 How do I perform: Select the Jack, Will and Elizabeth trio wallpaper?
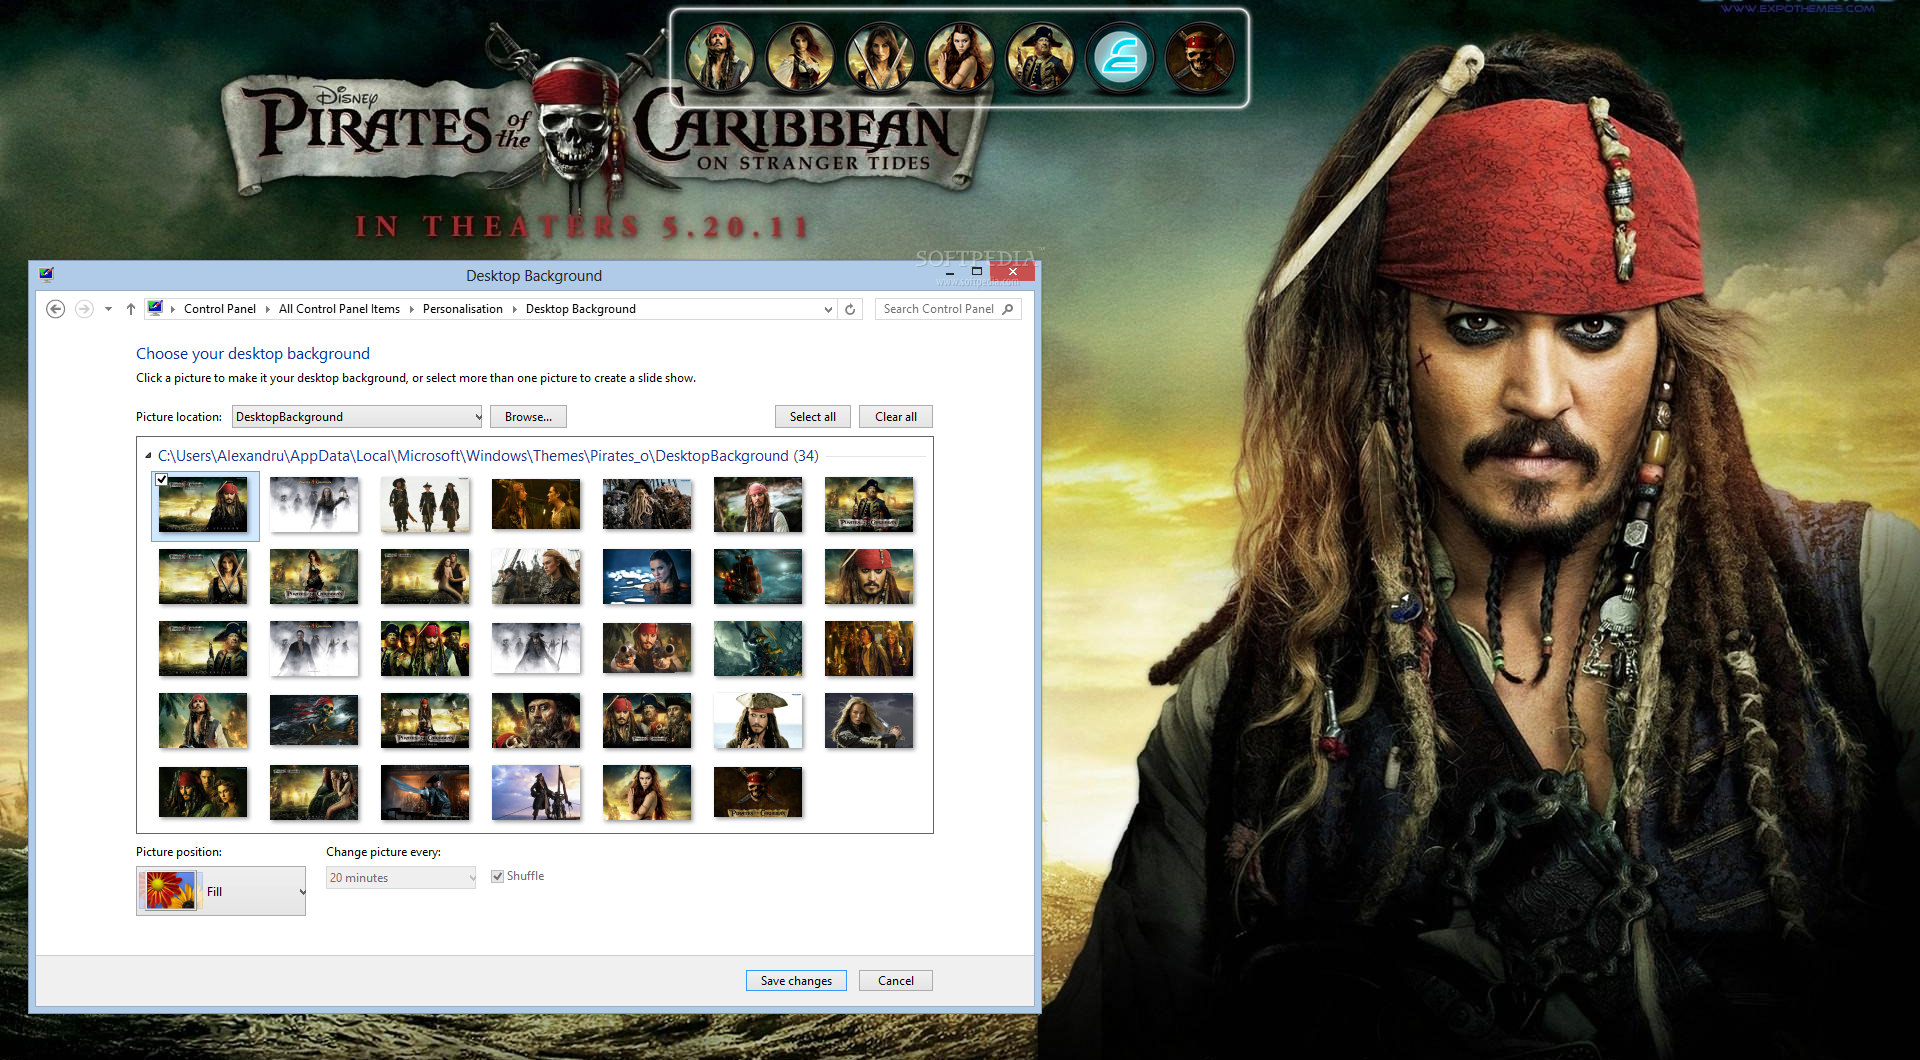pyautogui.click(x=203, y=792)
